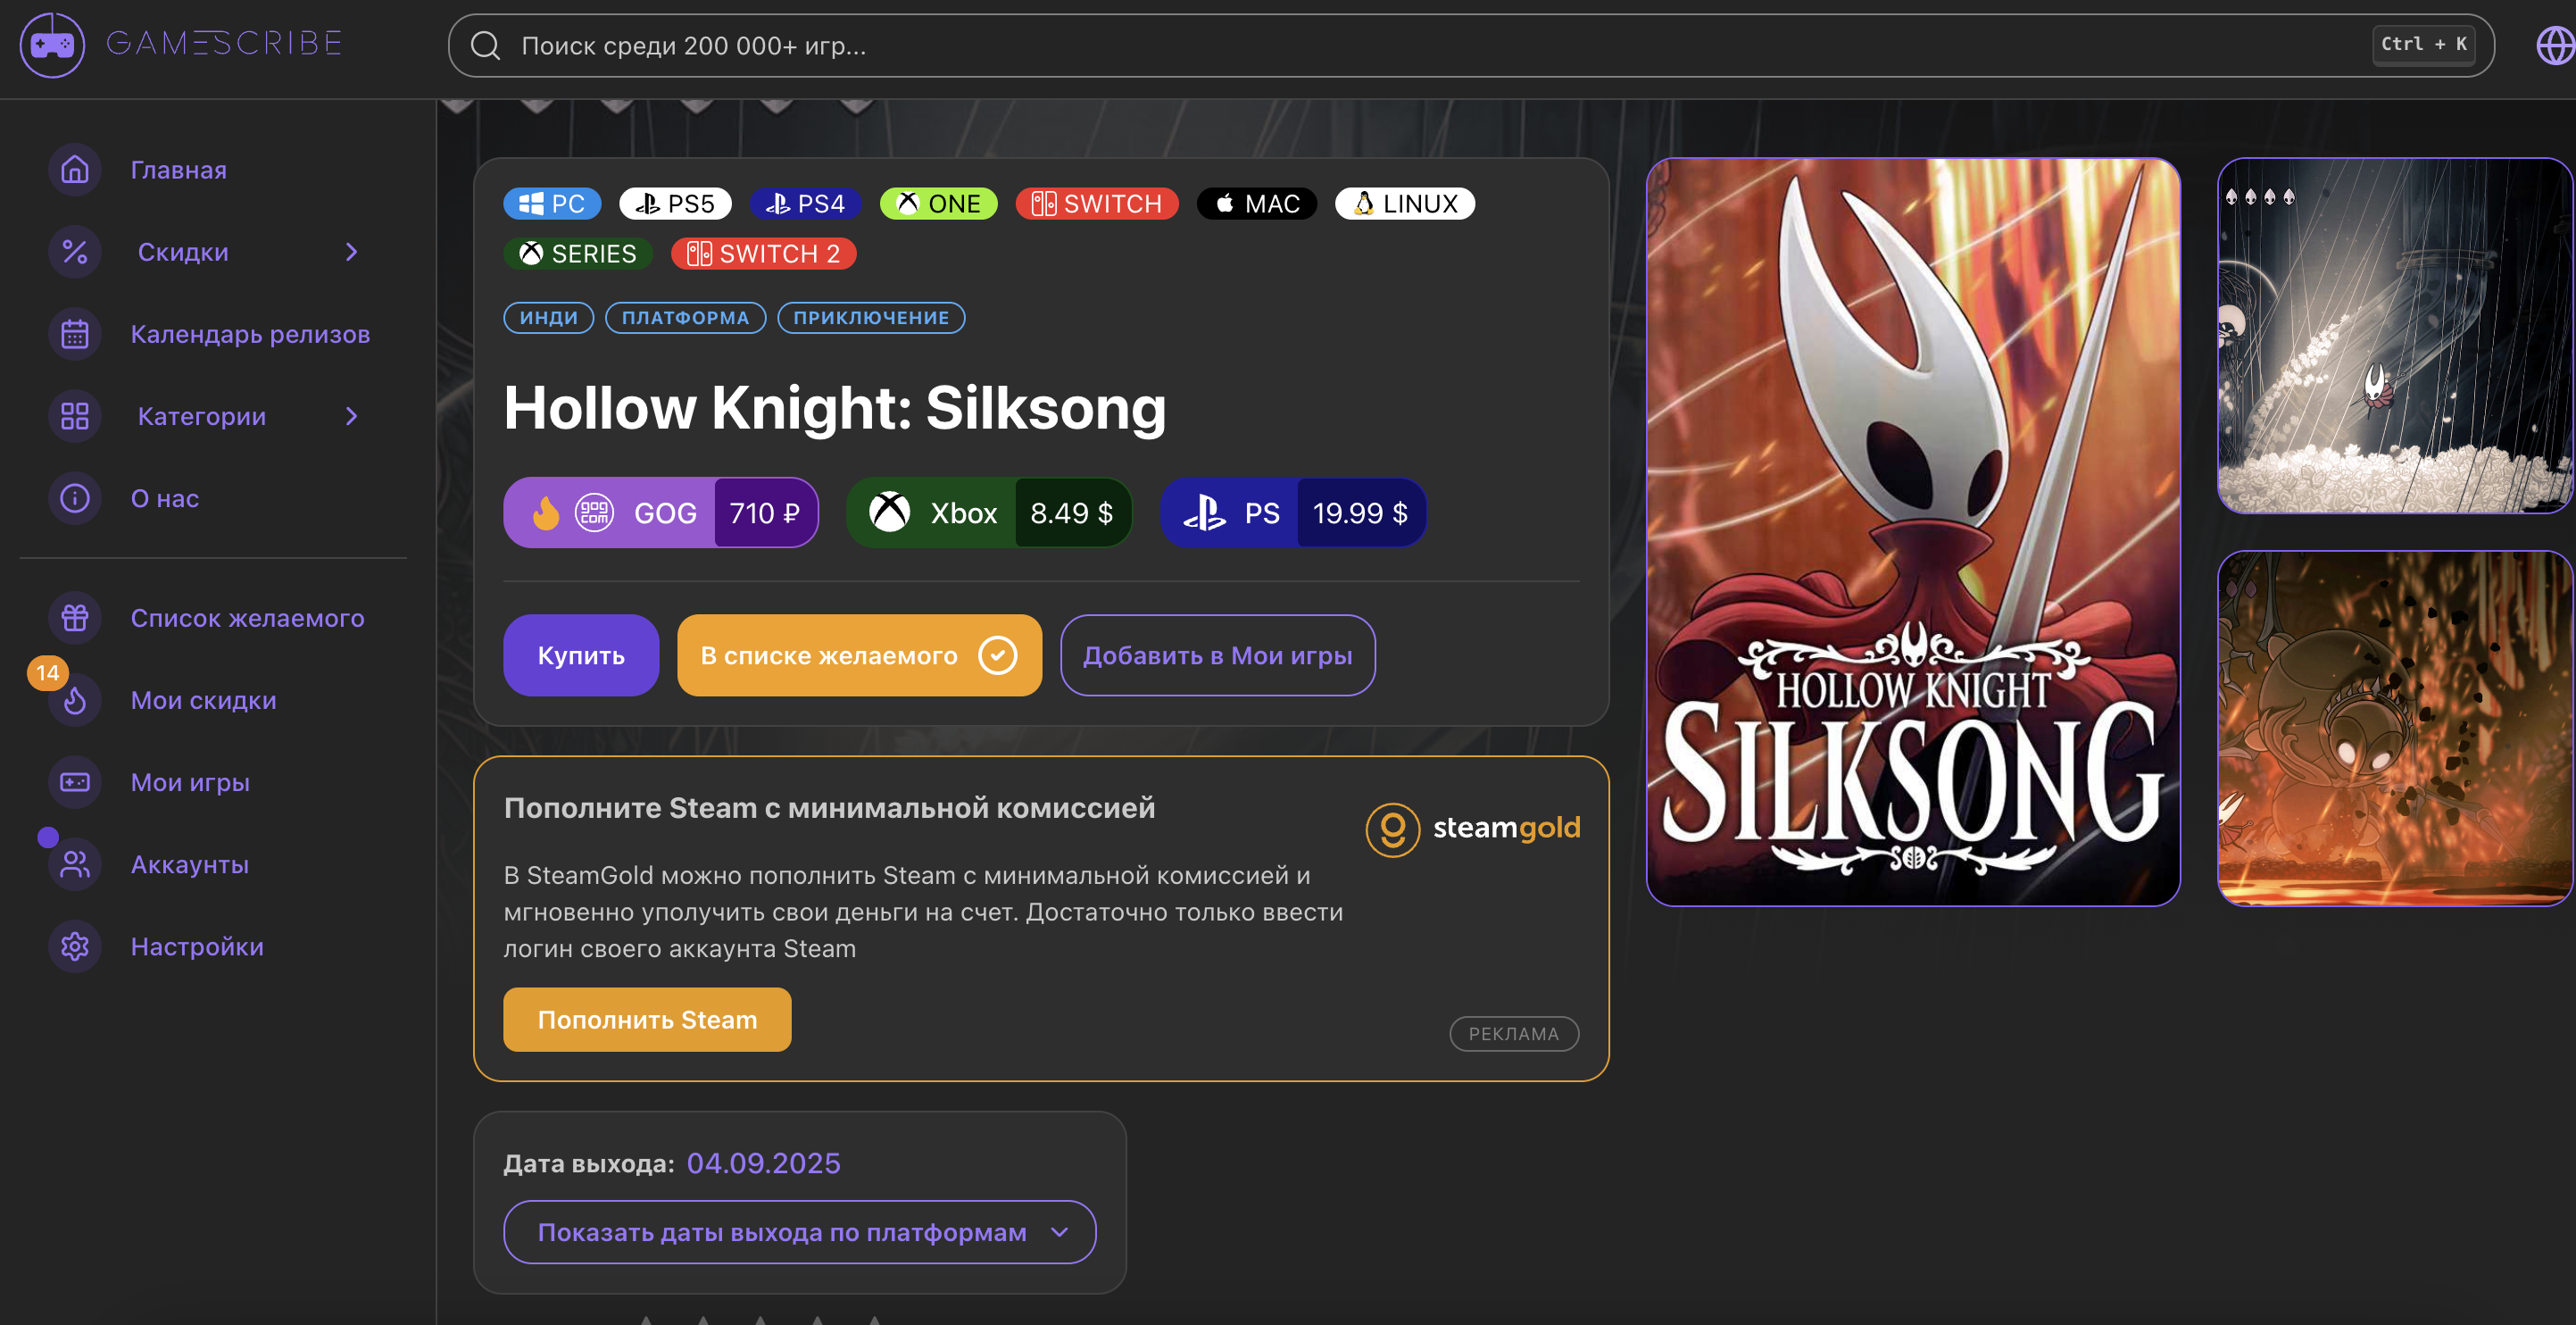Screen dimensions: 2576x1325
Task: Click the search magnifier icon
Action: [486, 45]
